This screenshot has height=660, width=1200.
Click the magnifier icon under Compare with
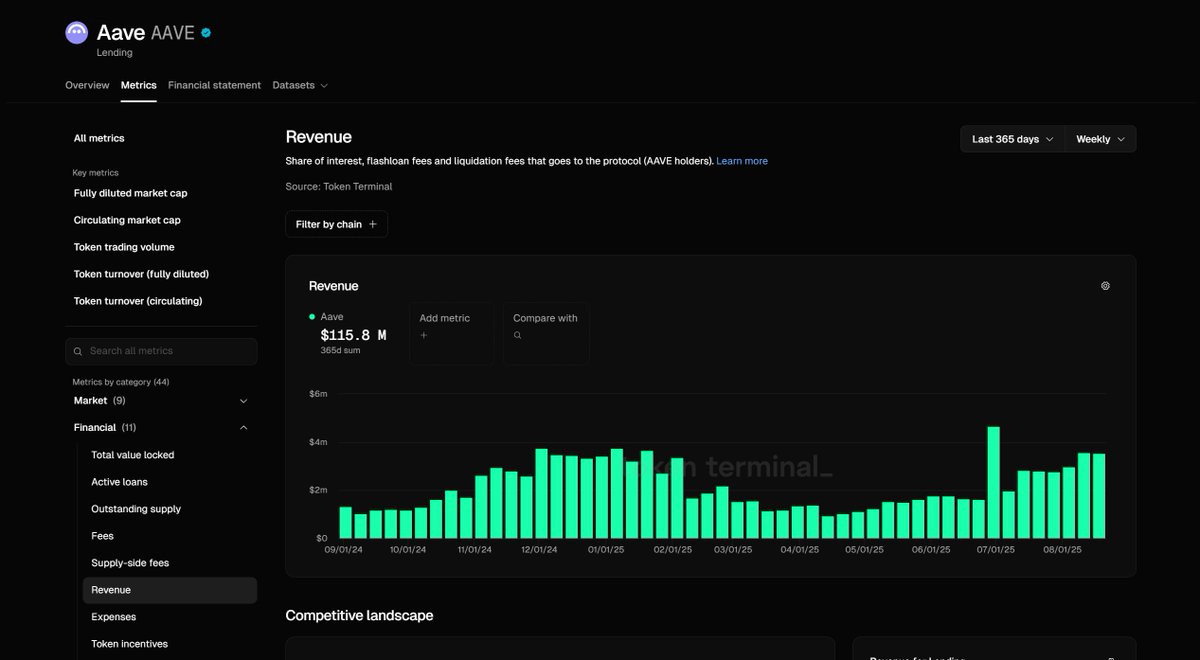(x=517, y=335)
